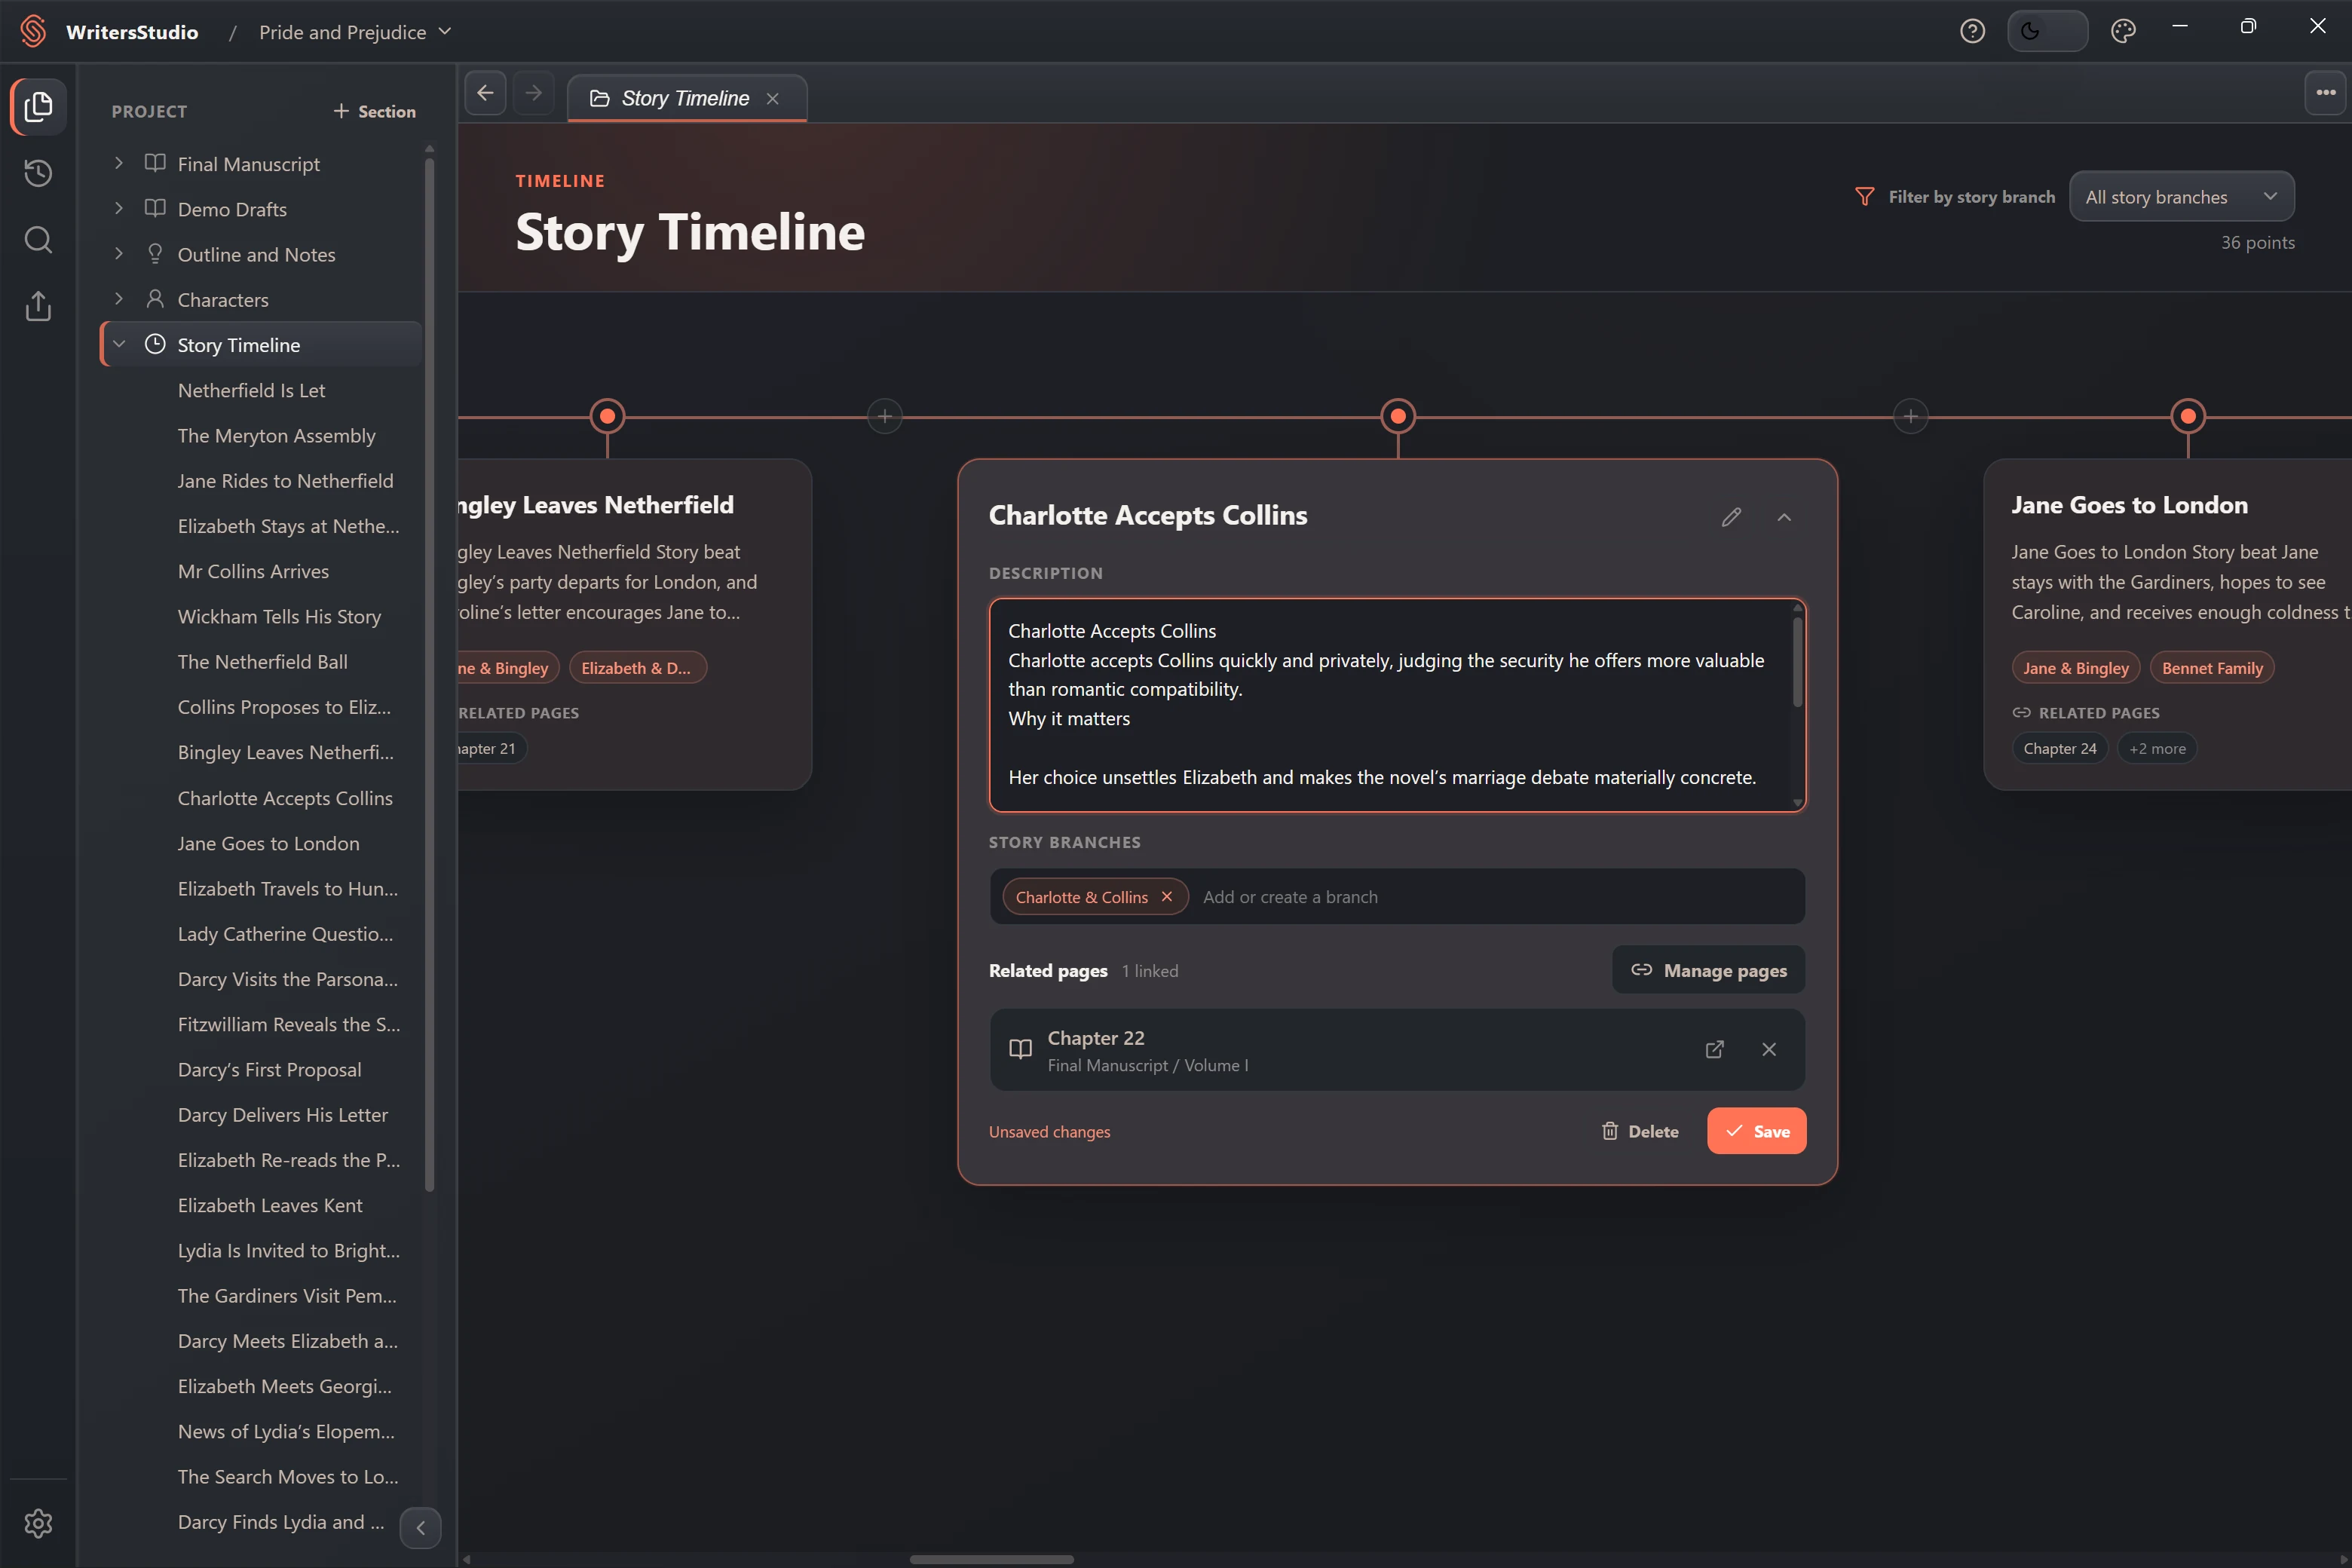This screenshot has width=2352, height=1568.
Task: Show the +2 more related pages
Action: coord(2157,748)
